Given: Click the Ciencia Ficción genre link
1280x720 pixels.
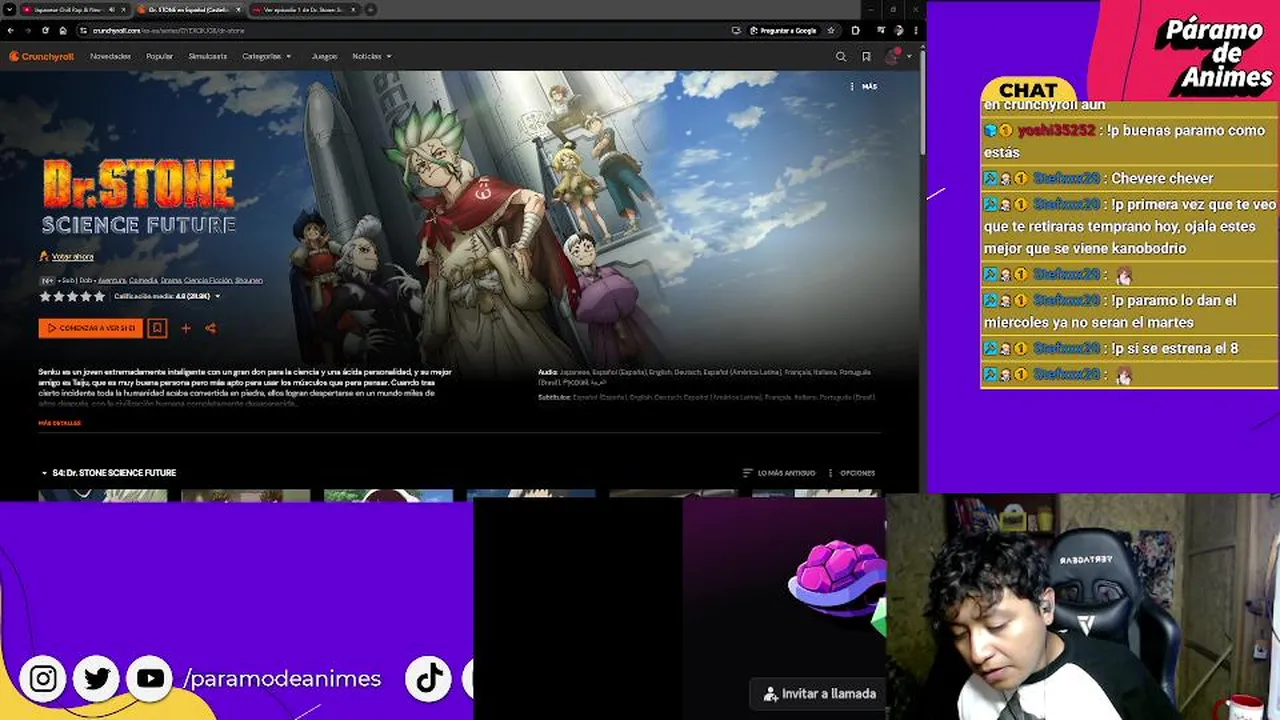Looking at the screenshot, I should (x=208, y=281).
